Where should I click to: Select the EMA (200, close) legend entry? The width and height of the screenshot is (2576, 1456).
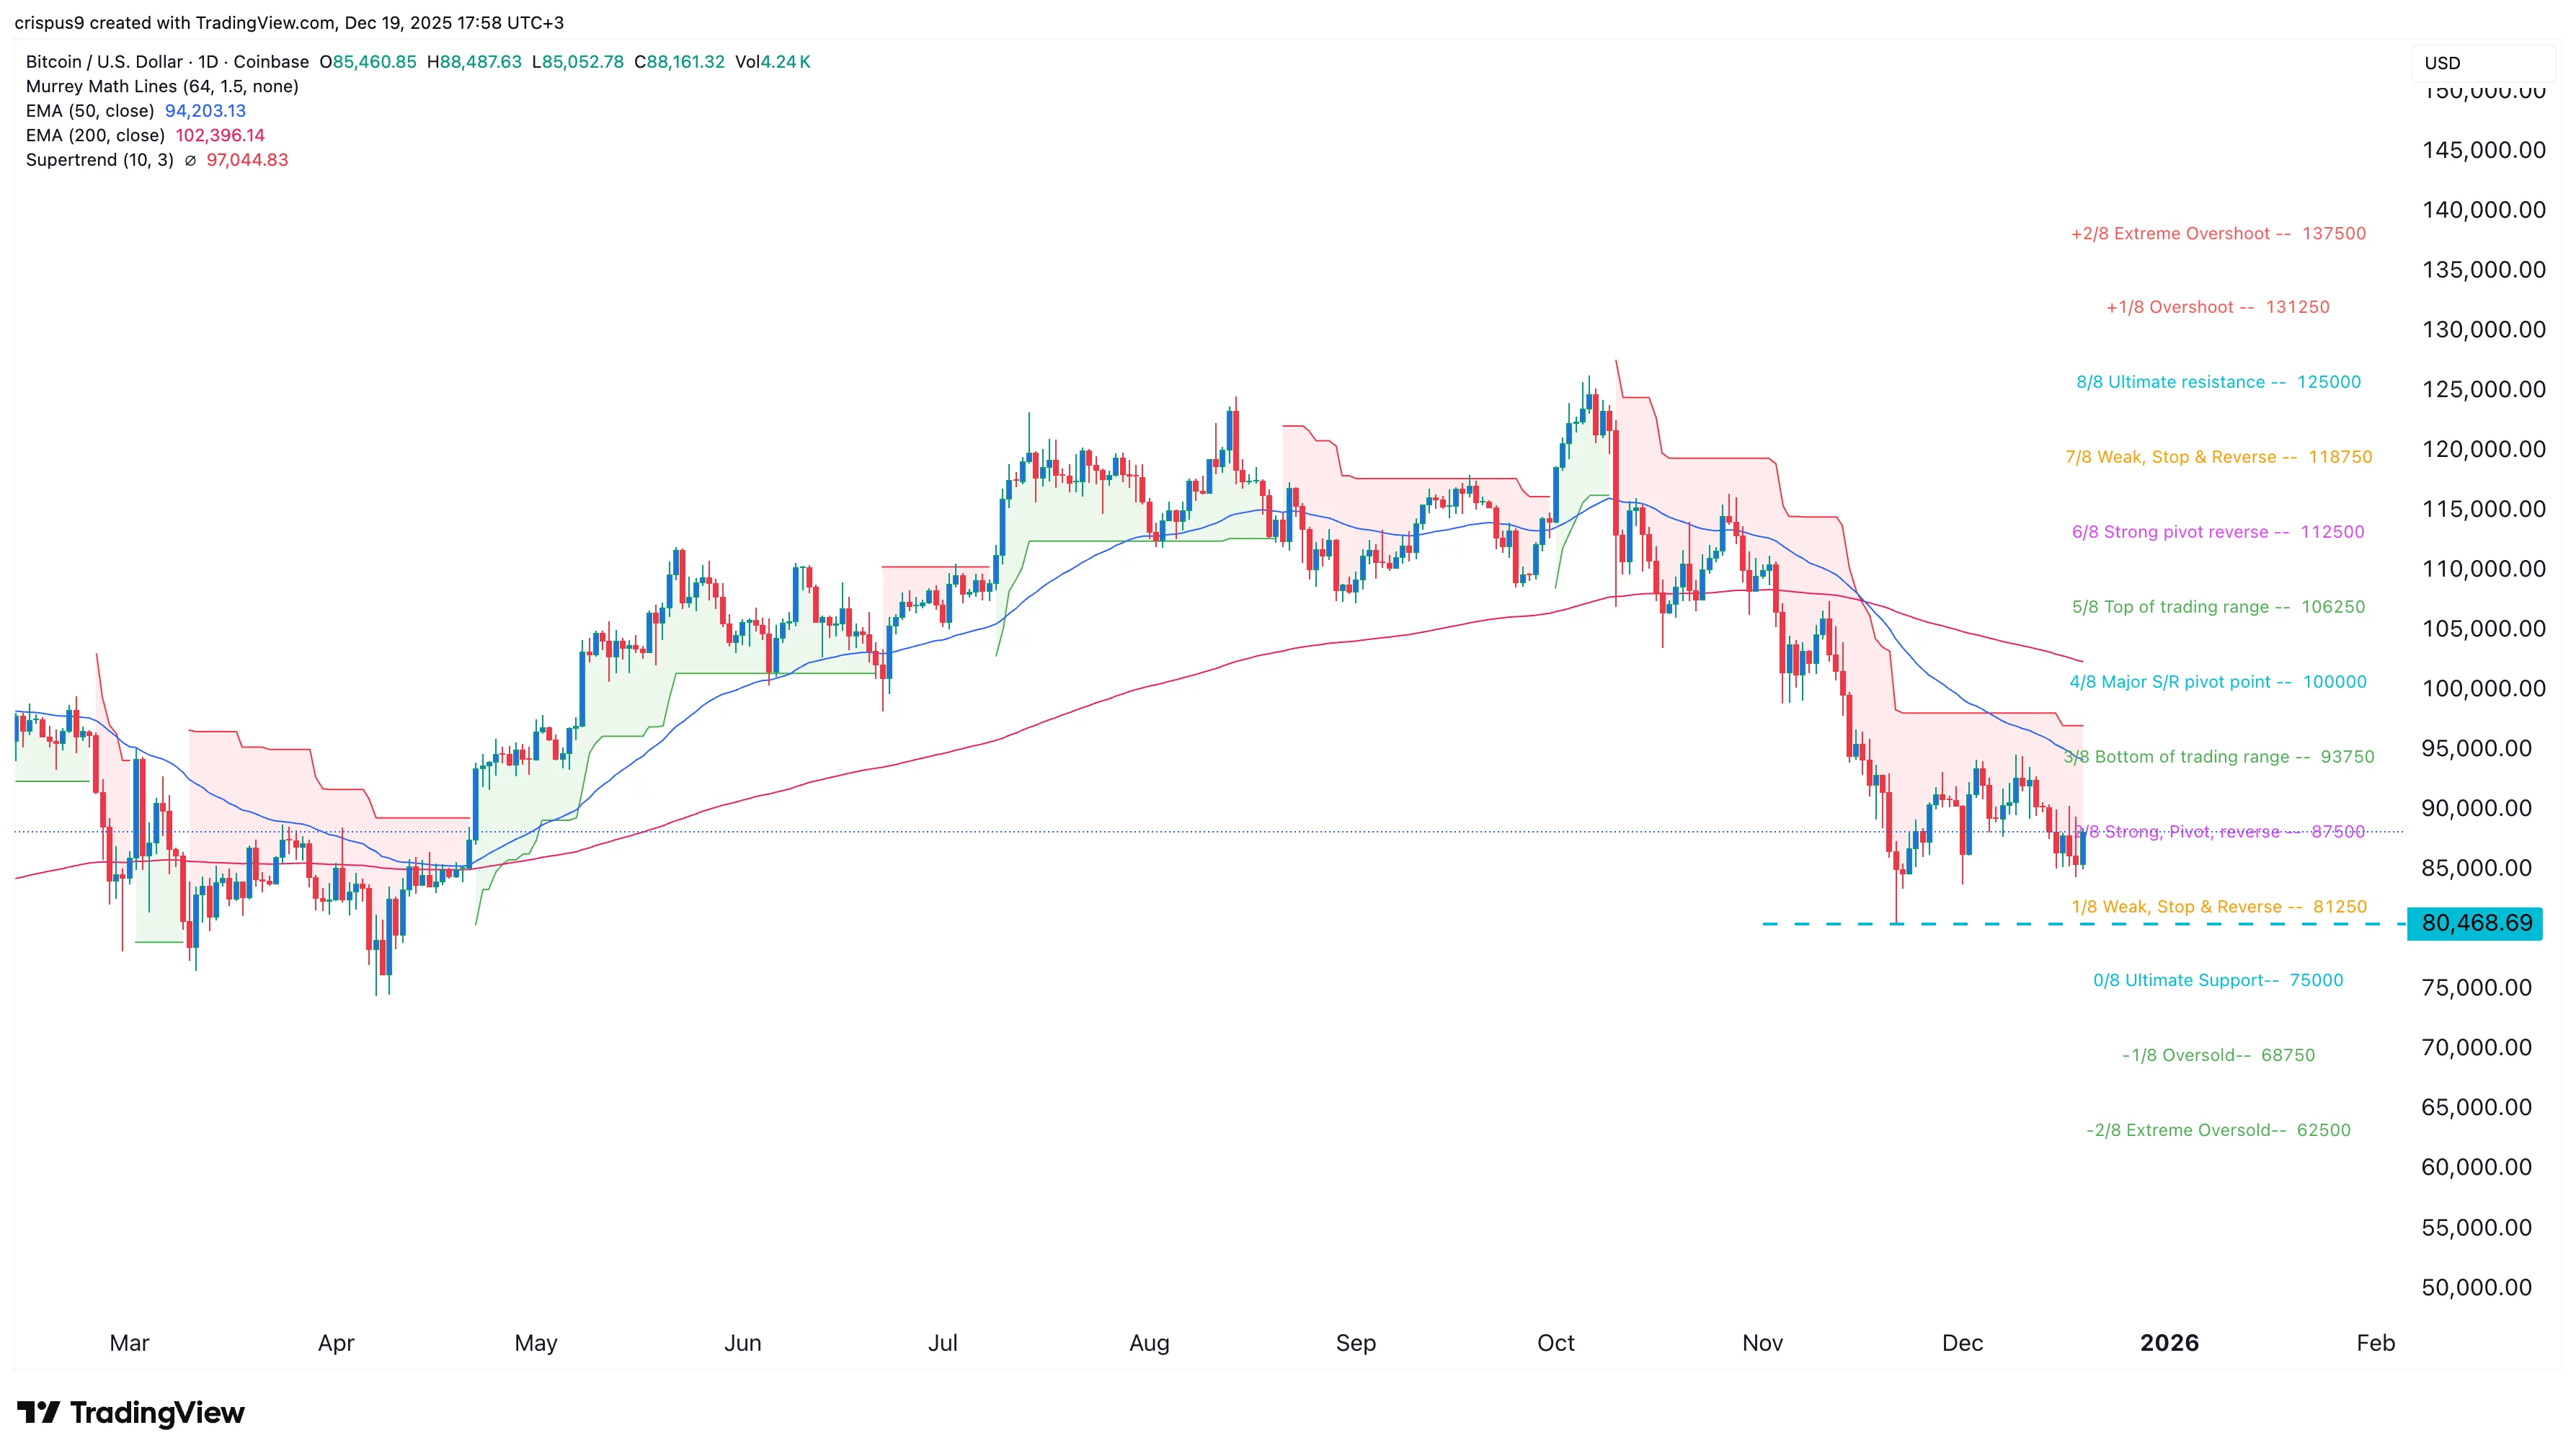[x=95, y=135]
